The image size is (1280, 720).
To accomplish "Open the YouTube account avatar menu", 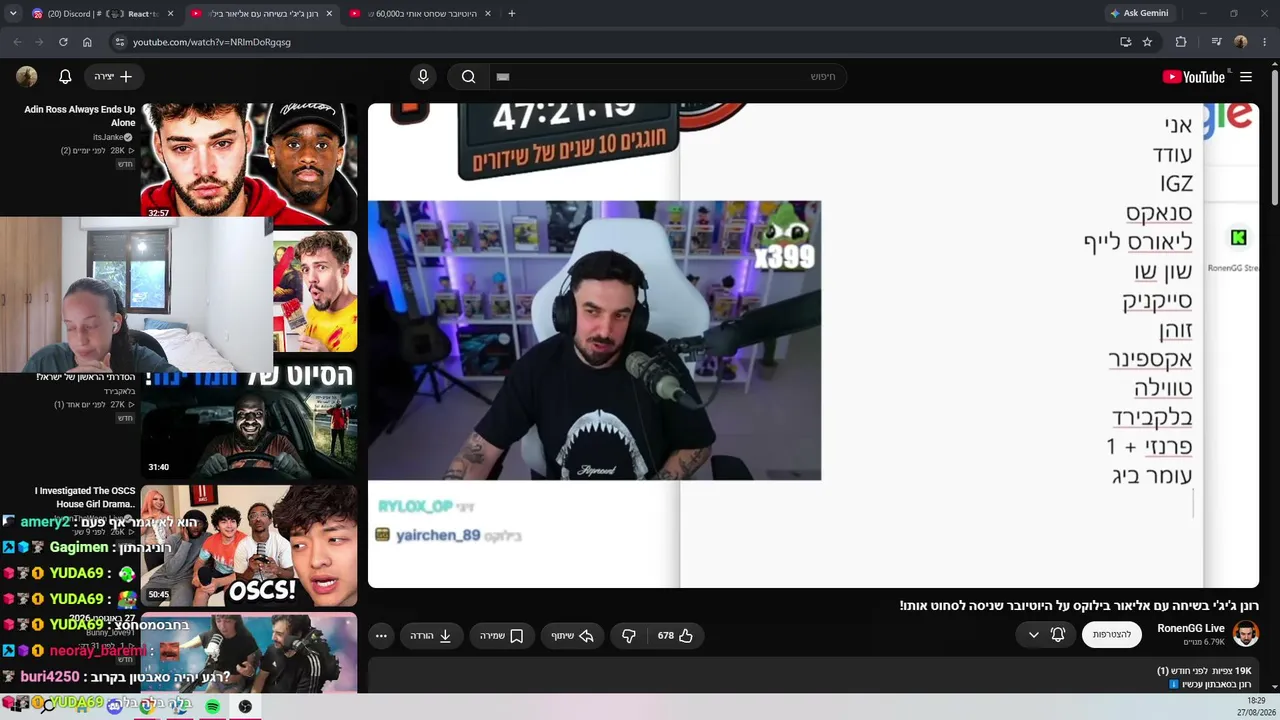I will click(x=27, y=76).
